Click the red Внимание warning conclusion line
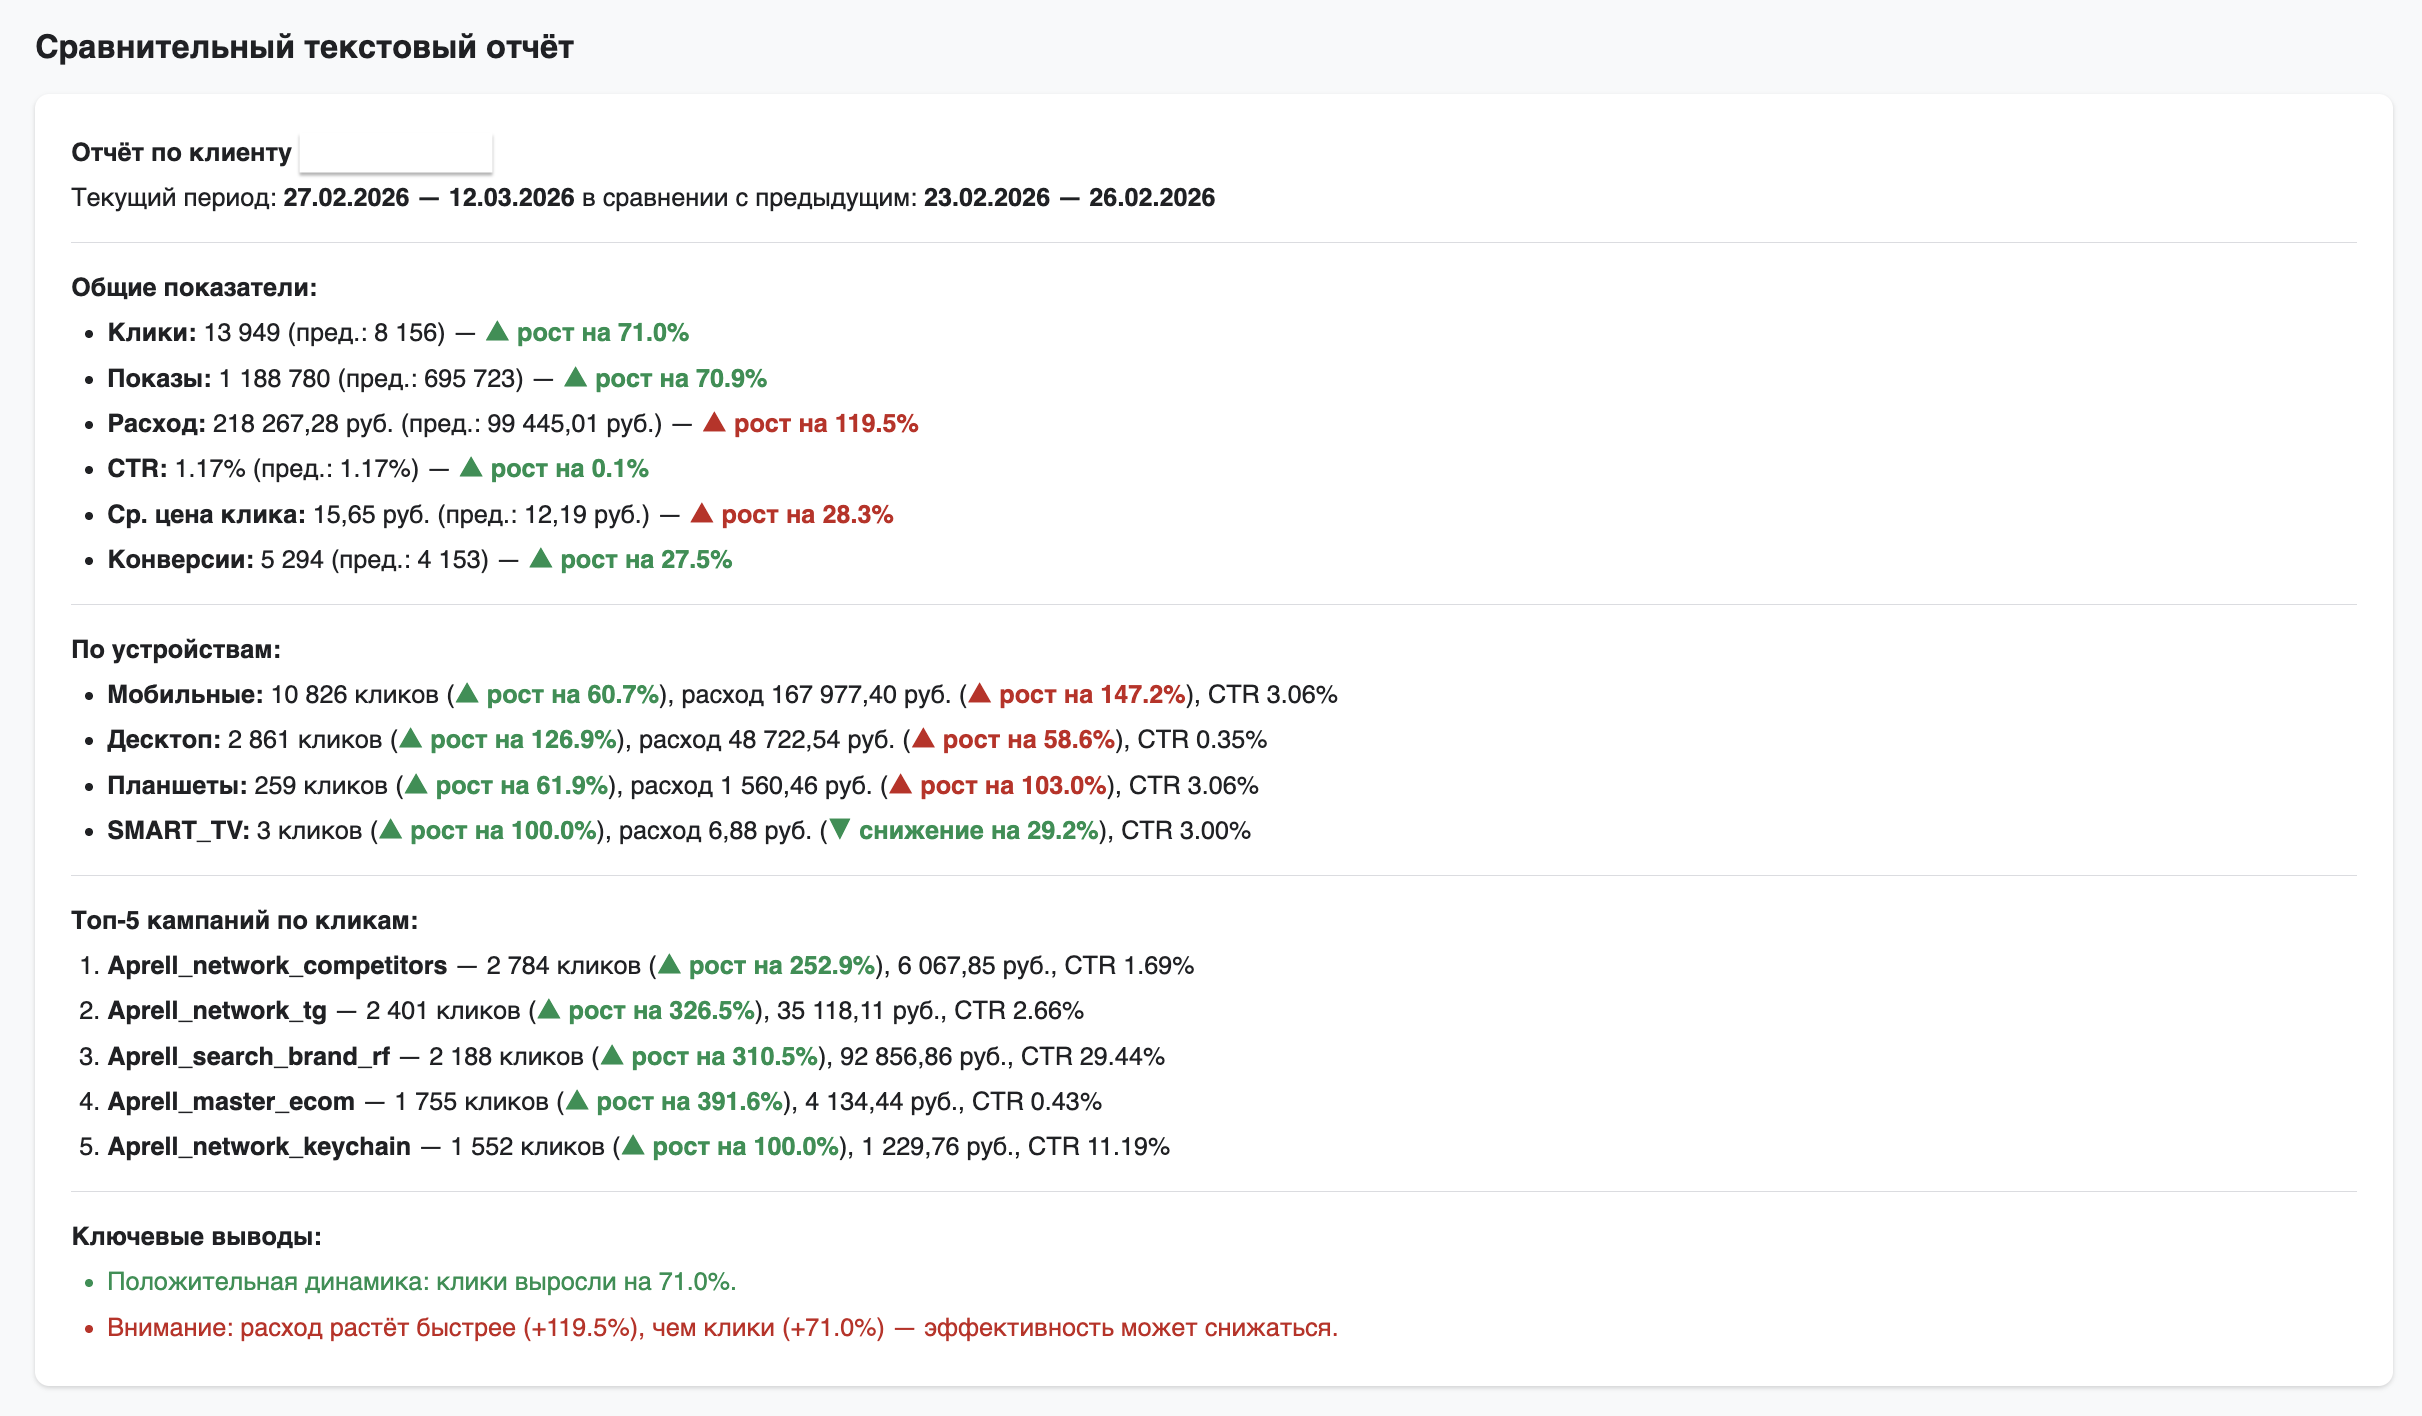Viewport: 2422px width, 1416px height. point(722,1327)
